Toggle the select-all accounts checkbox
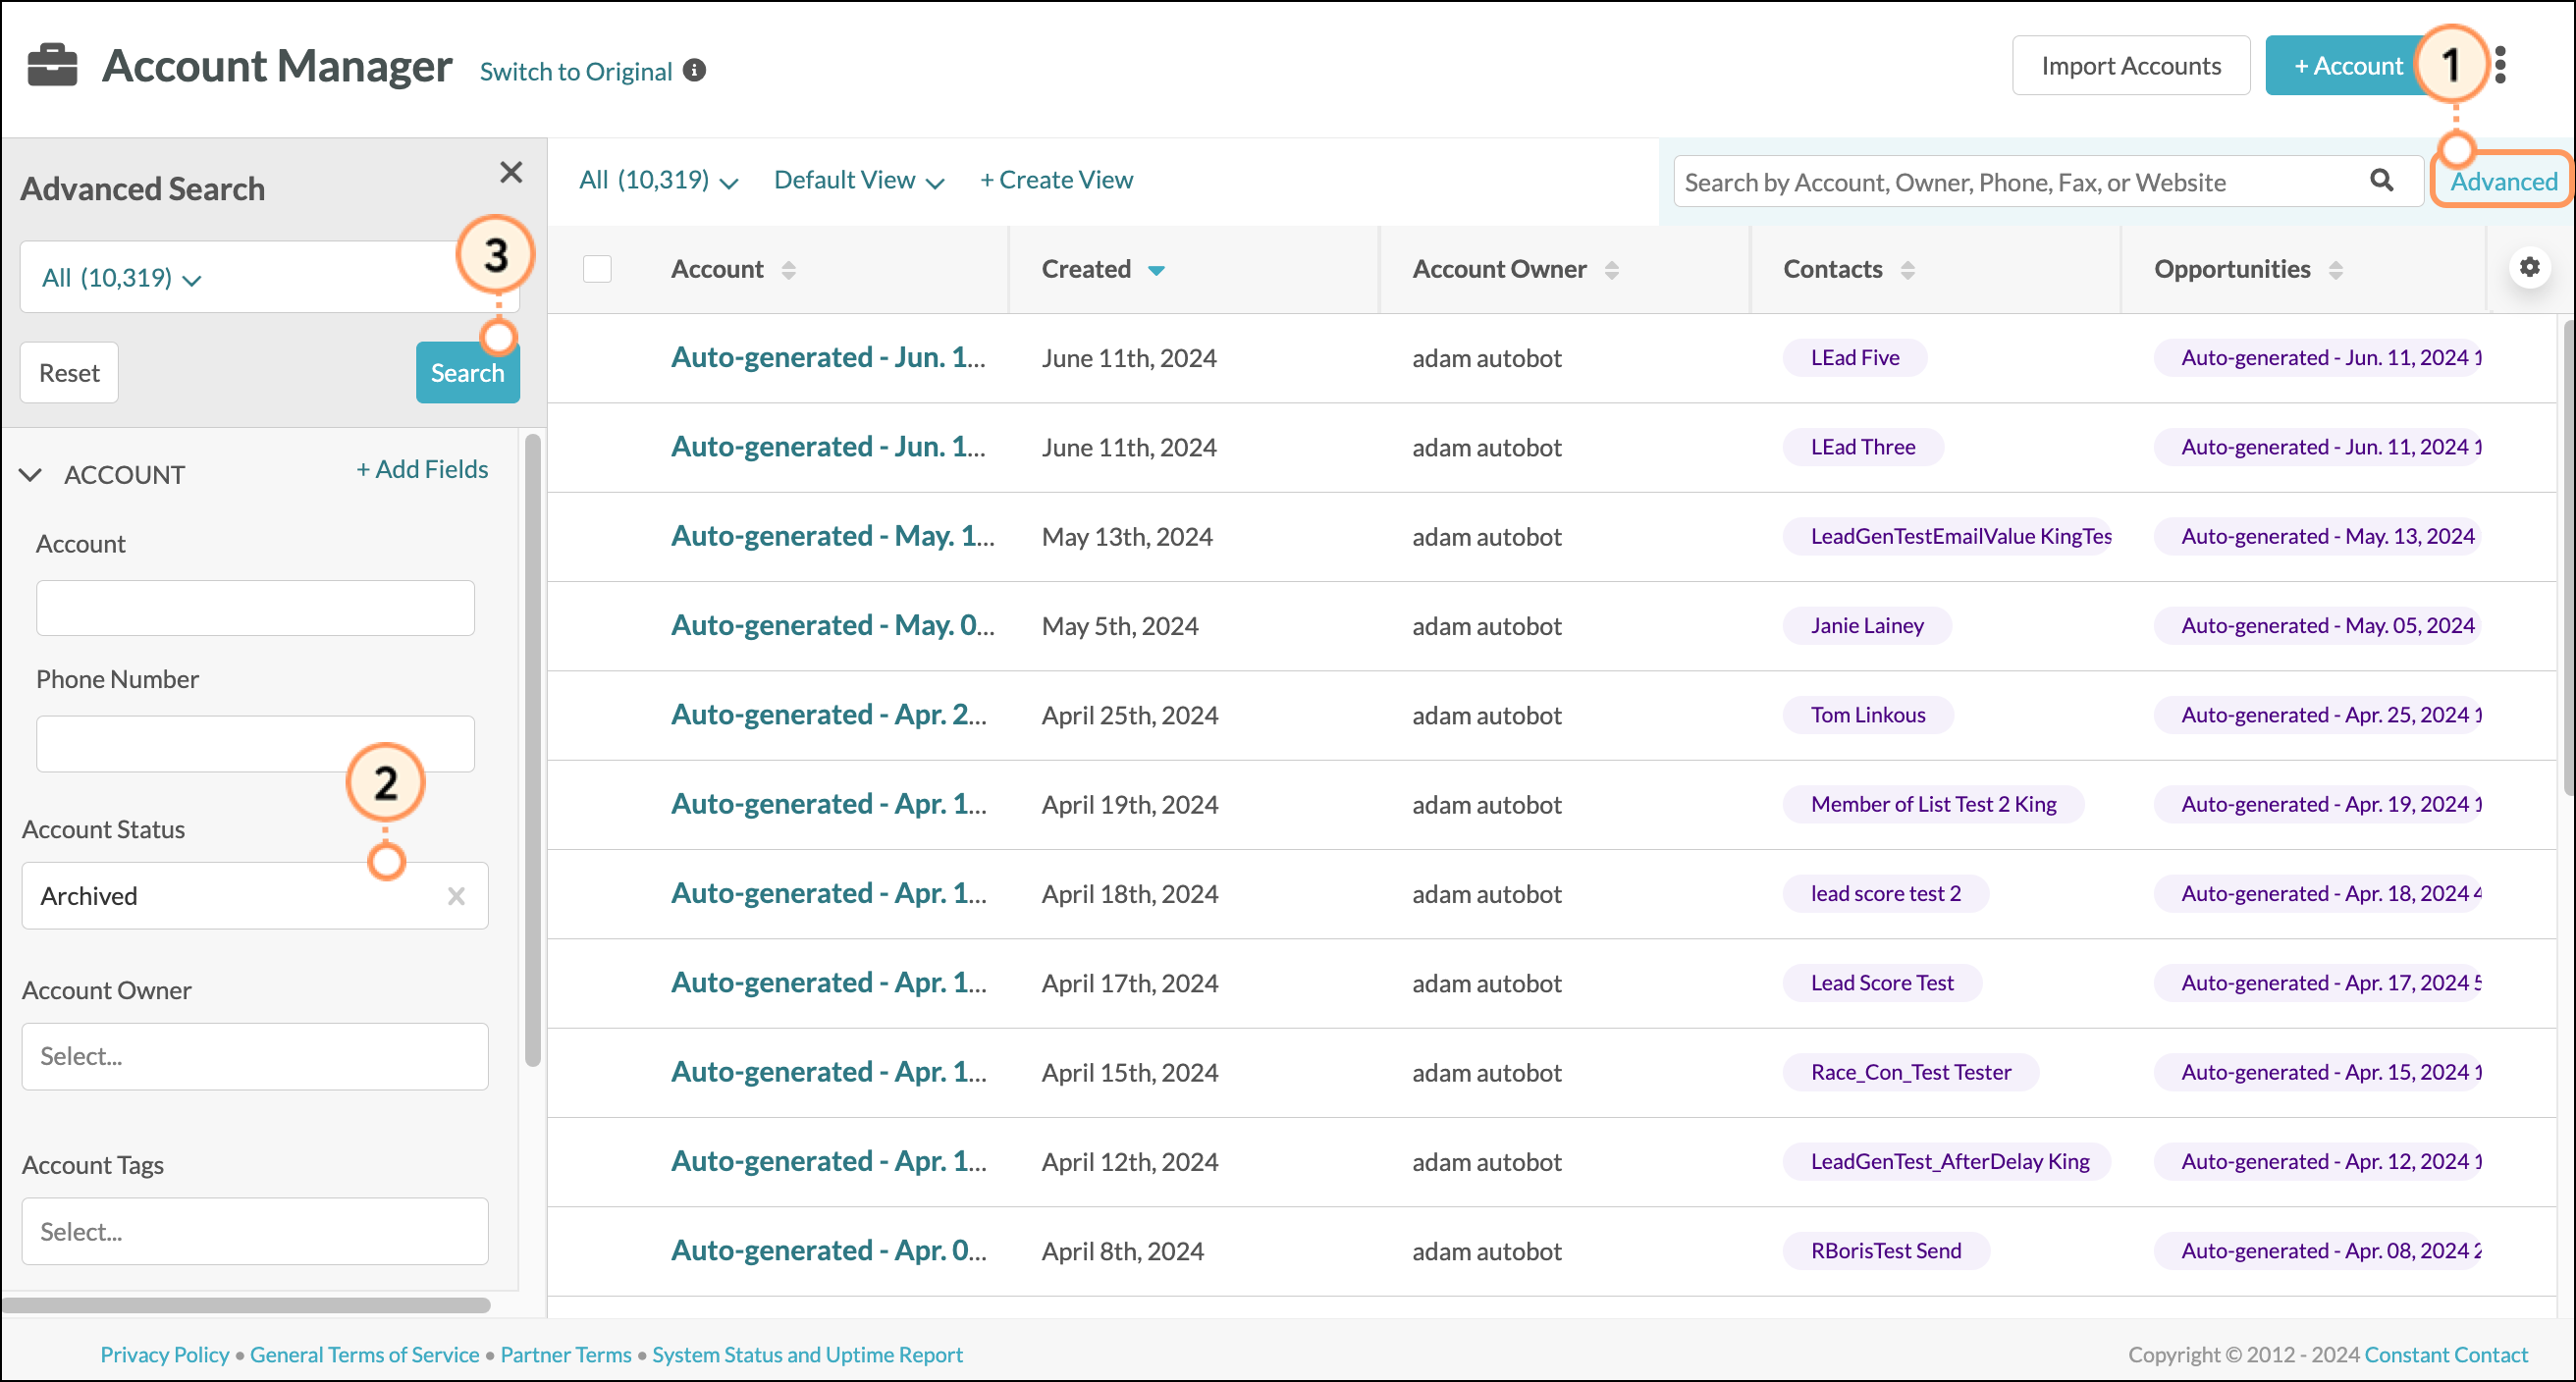This screenshot has height=1382, width=2576. [x=597, y=269]
